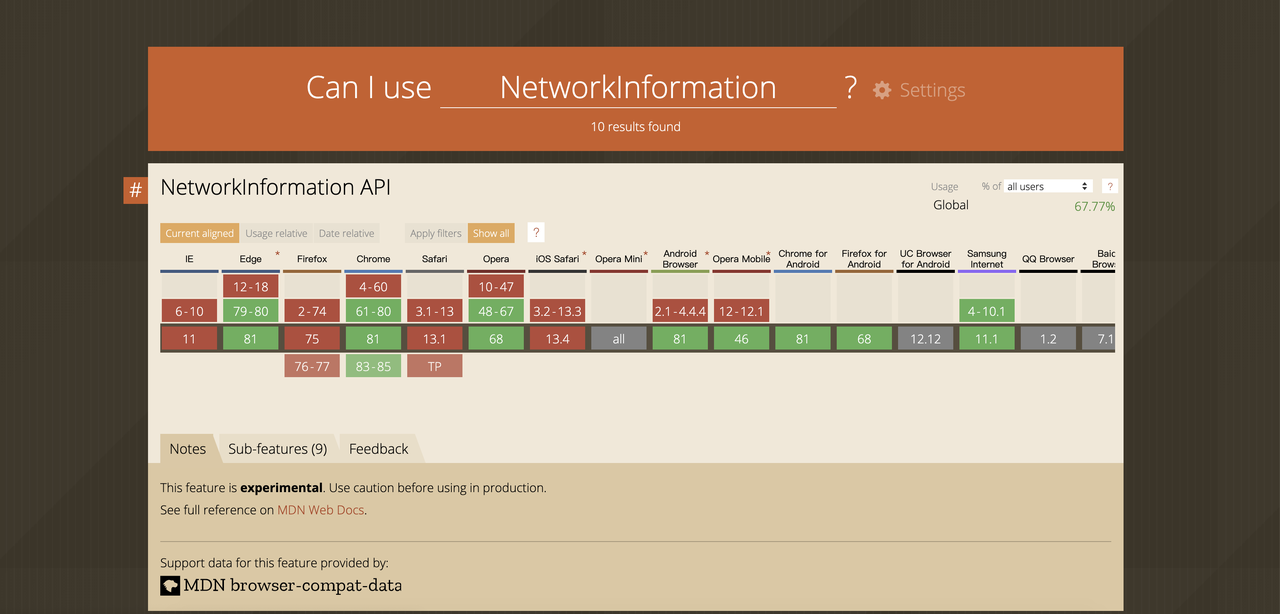
Task: Click the Android Browser column header
Action: click(680, 259)
